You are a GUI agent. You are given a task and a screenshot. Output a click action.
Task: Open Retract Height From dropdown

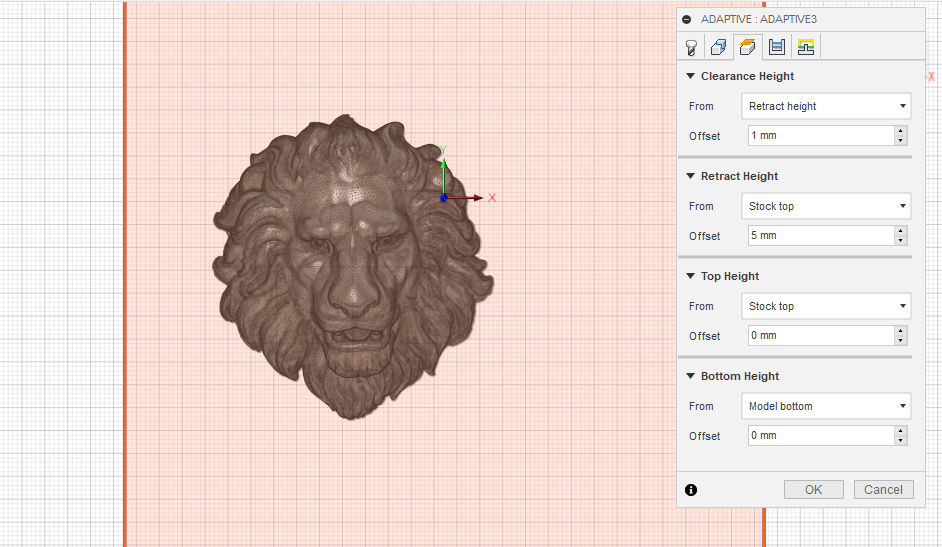click(826, 206)
